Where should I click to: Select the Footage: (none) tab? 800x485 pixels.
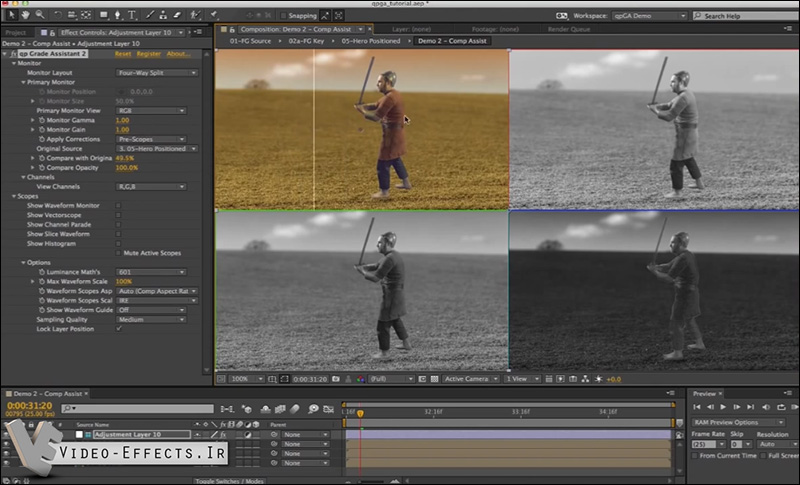coord(495,29)
